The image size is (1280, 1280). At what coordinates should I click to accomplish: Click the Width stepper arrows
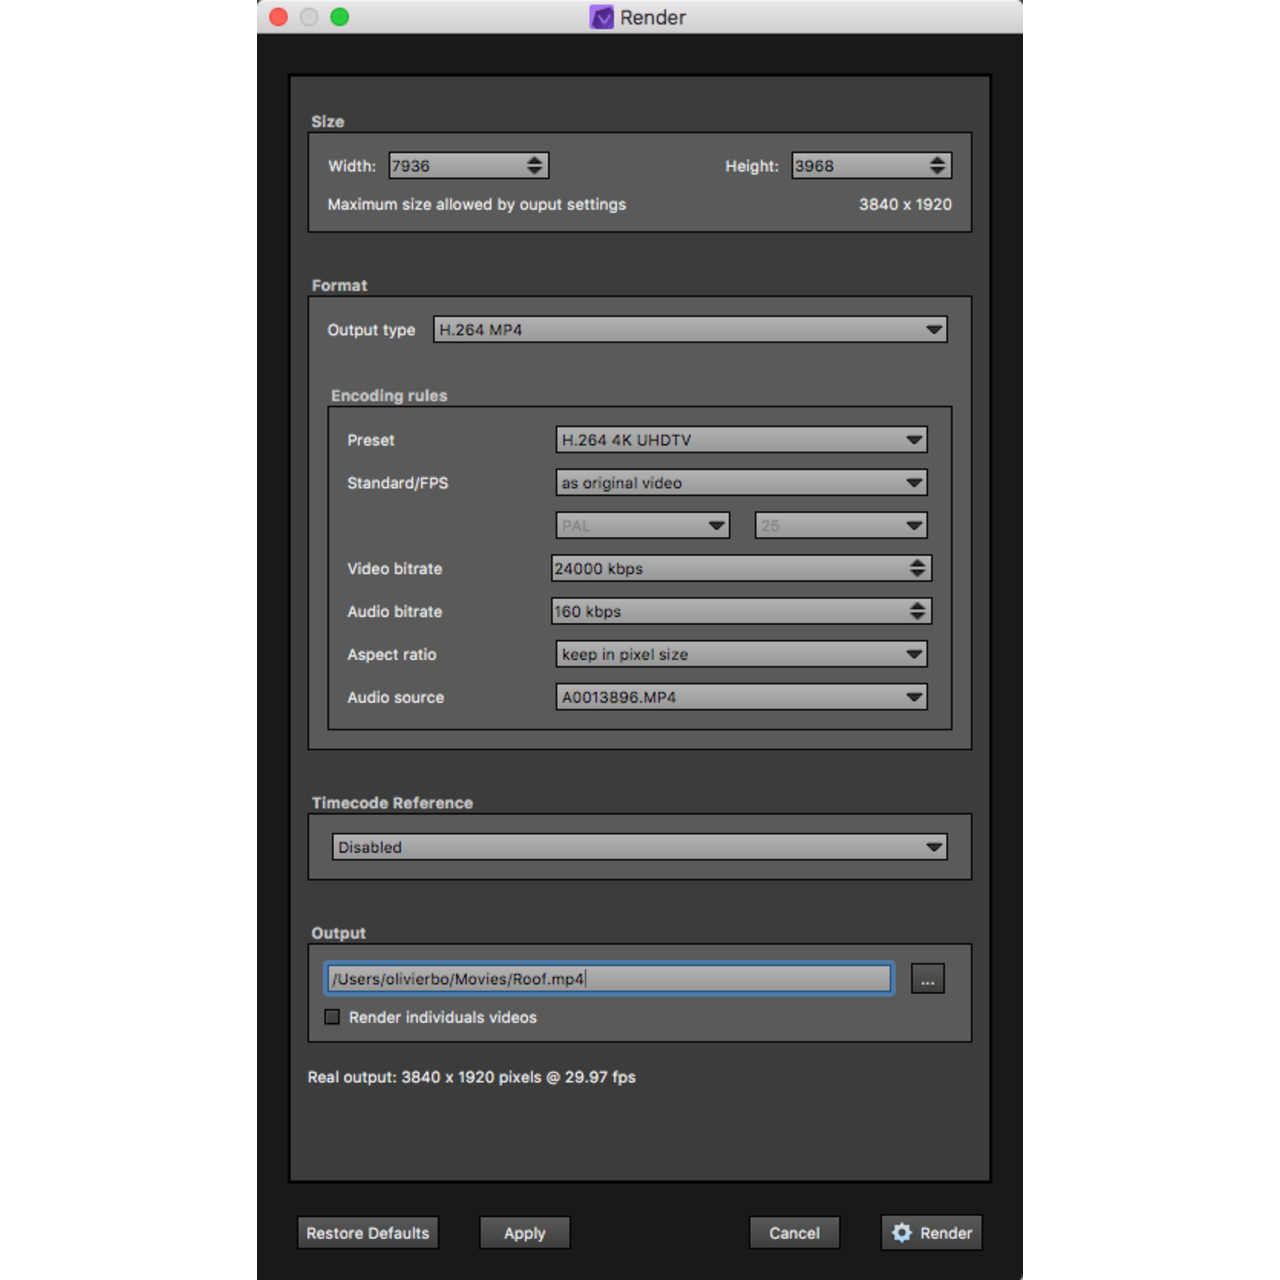click(535, 166)
